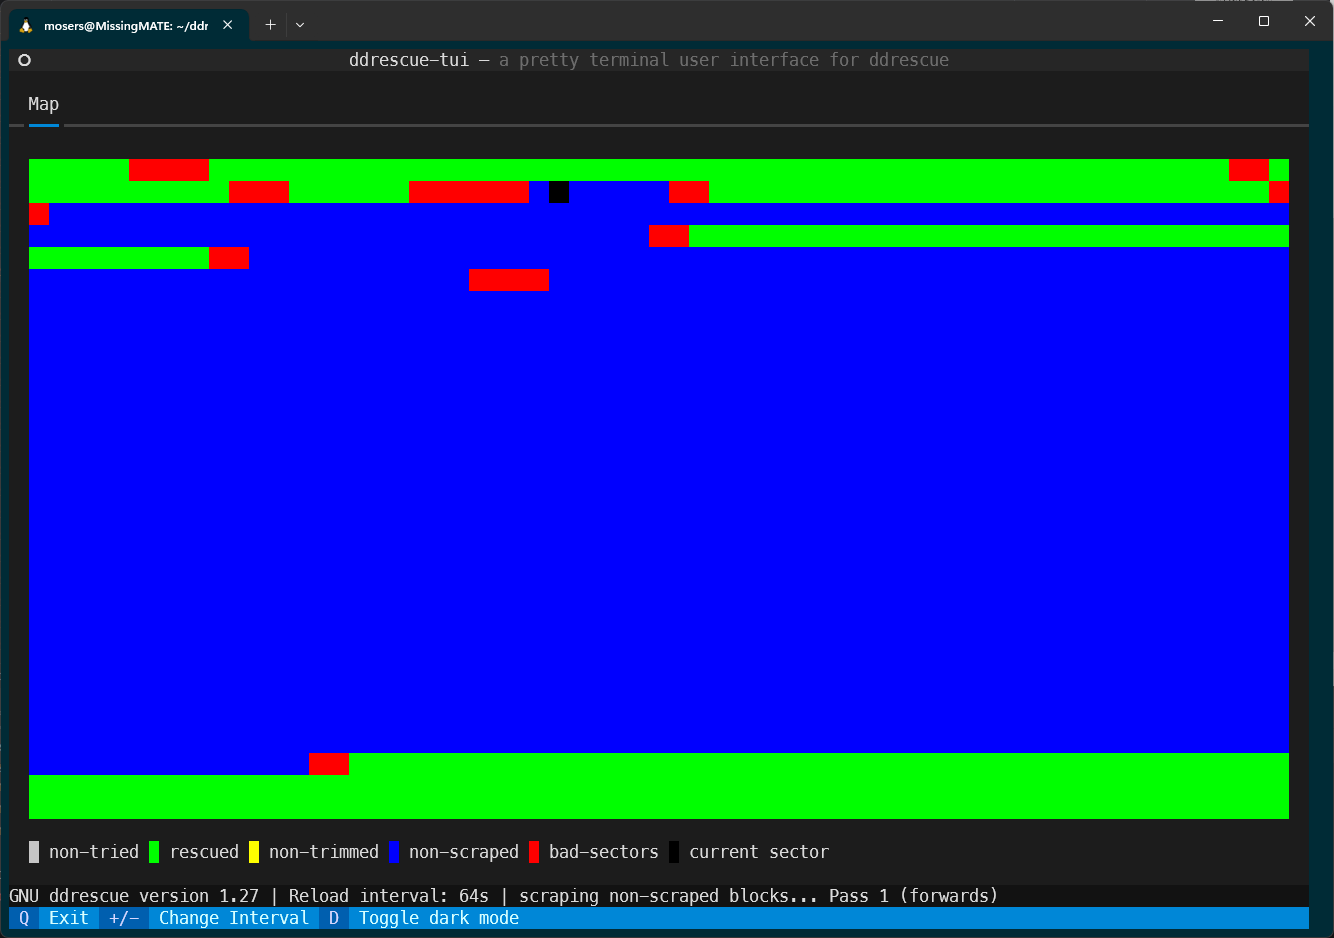Click the black current sector block in map
The height and width of the screenshot is (938, 1334).
tap(559, 192)
